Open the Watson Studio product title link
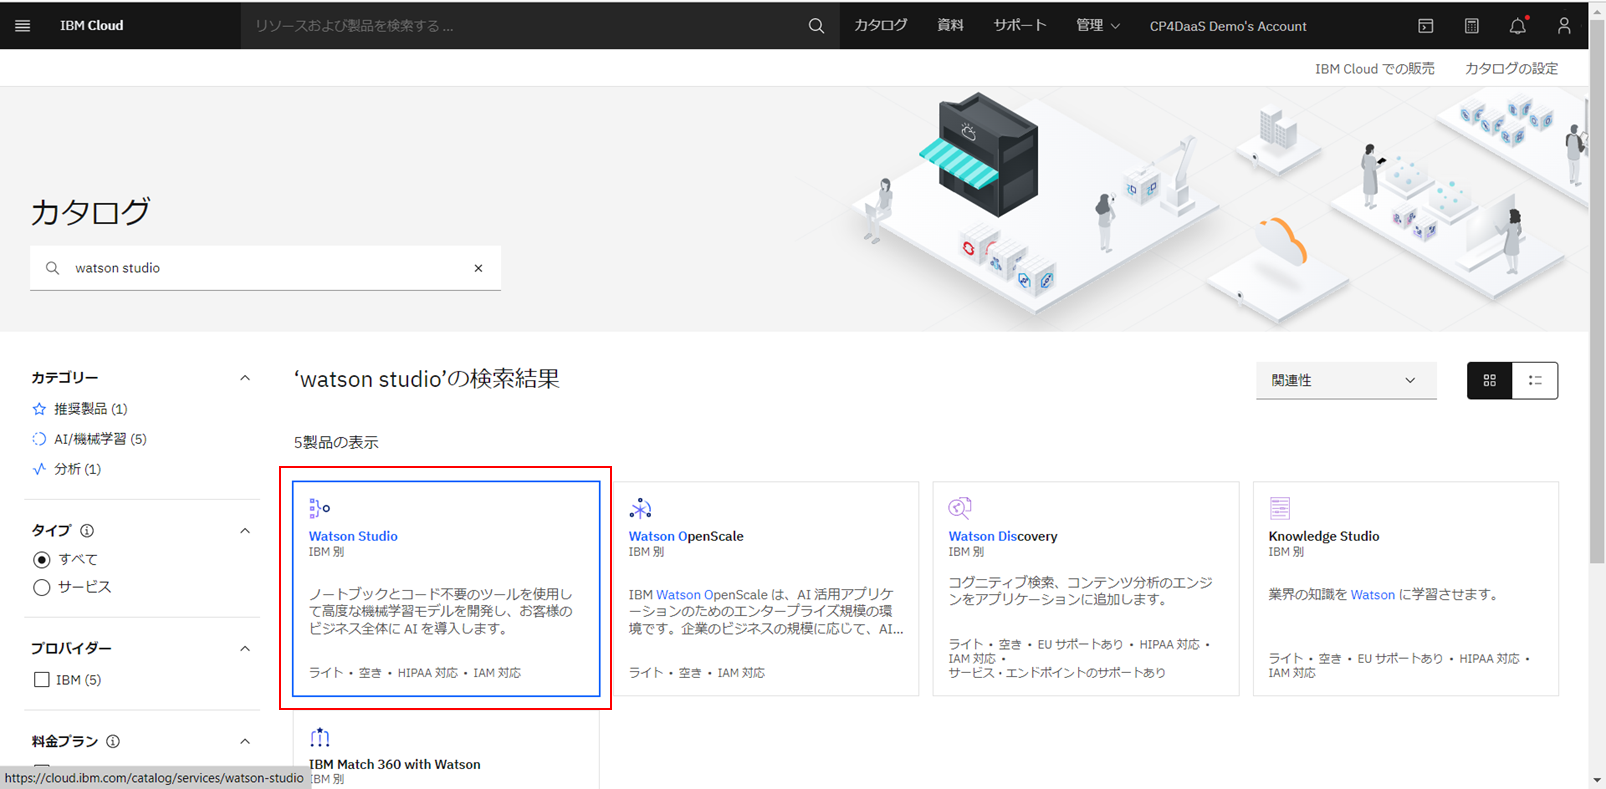 353,536
